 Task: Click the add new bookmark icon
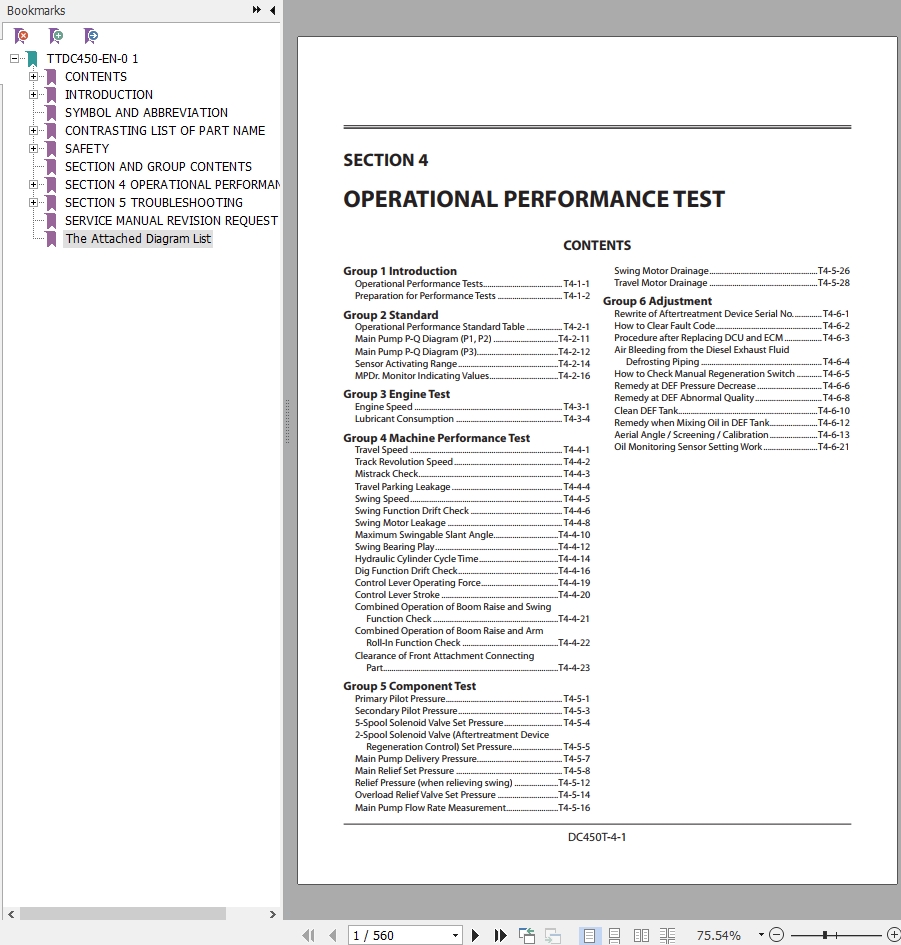tap(56, 36)
